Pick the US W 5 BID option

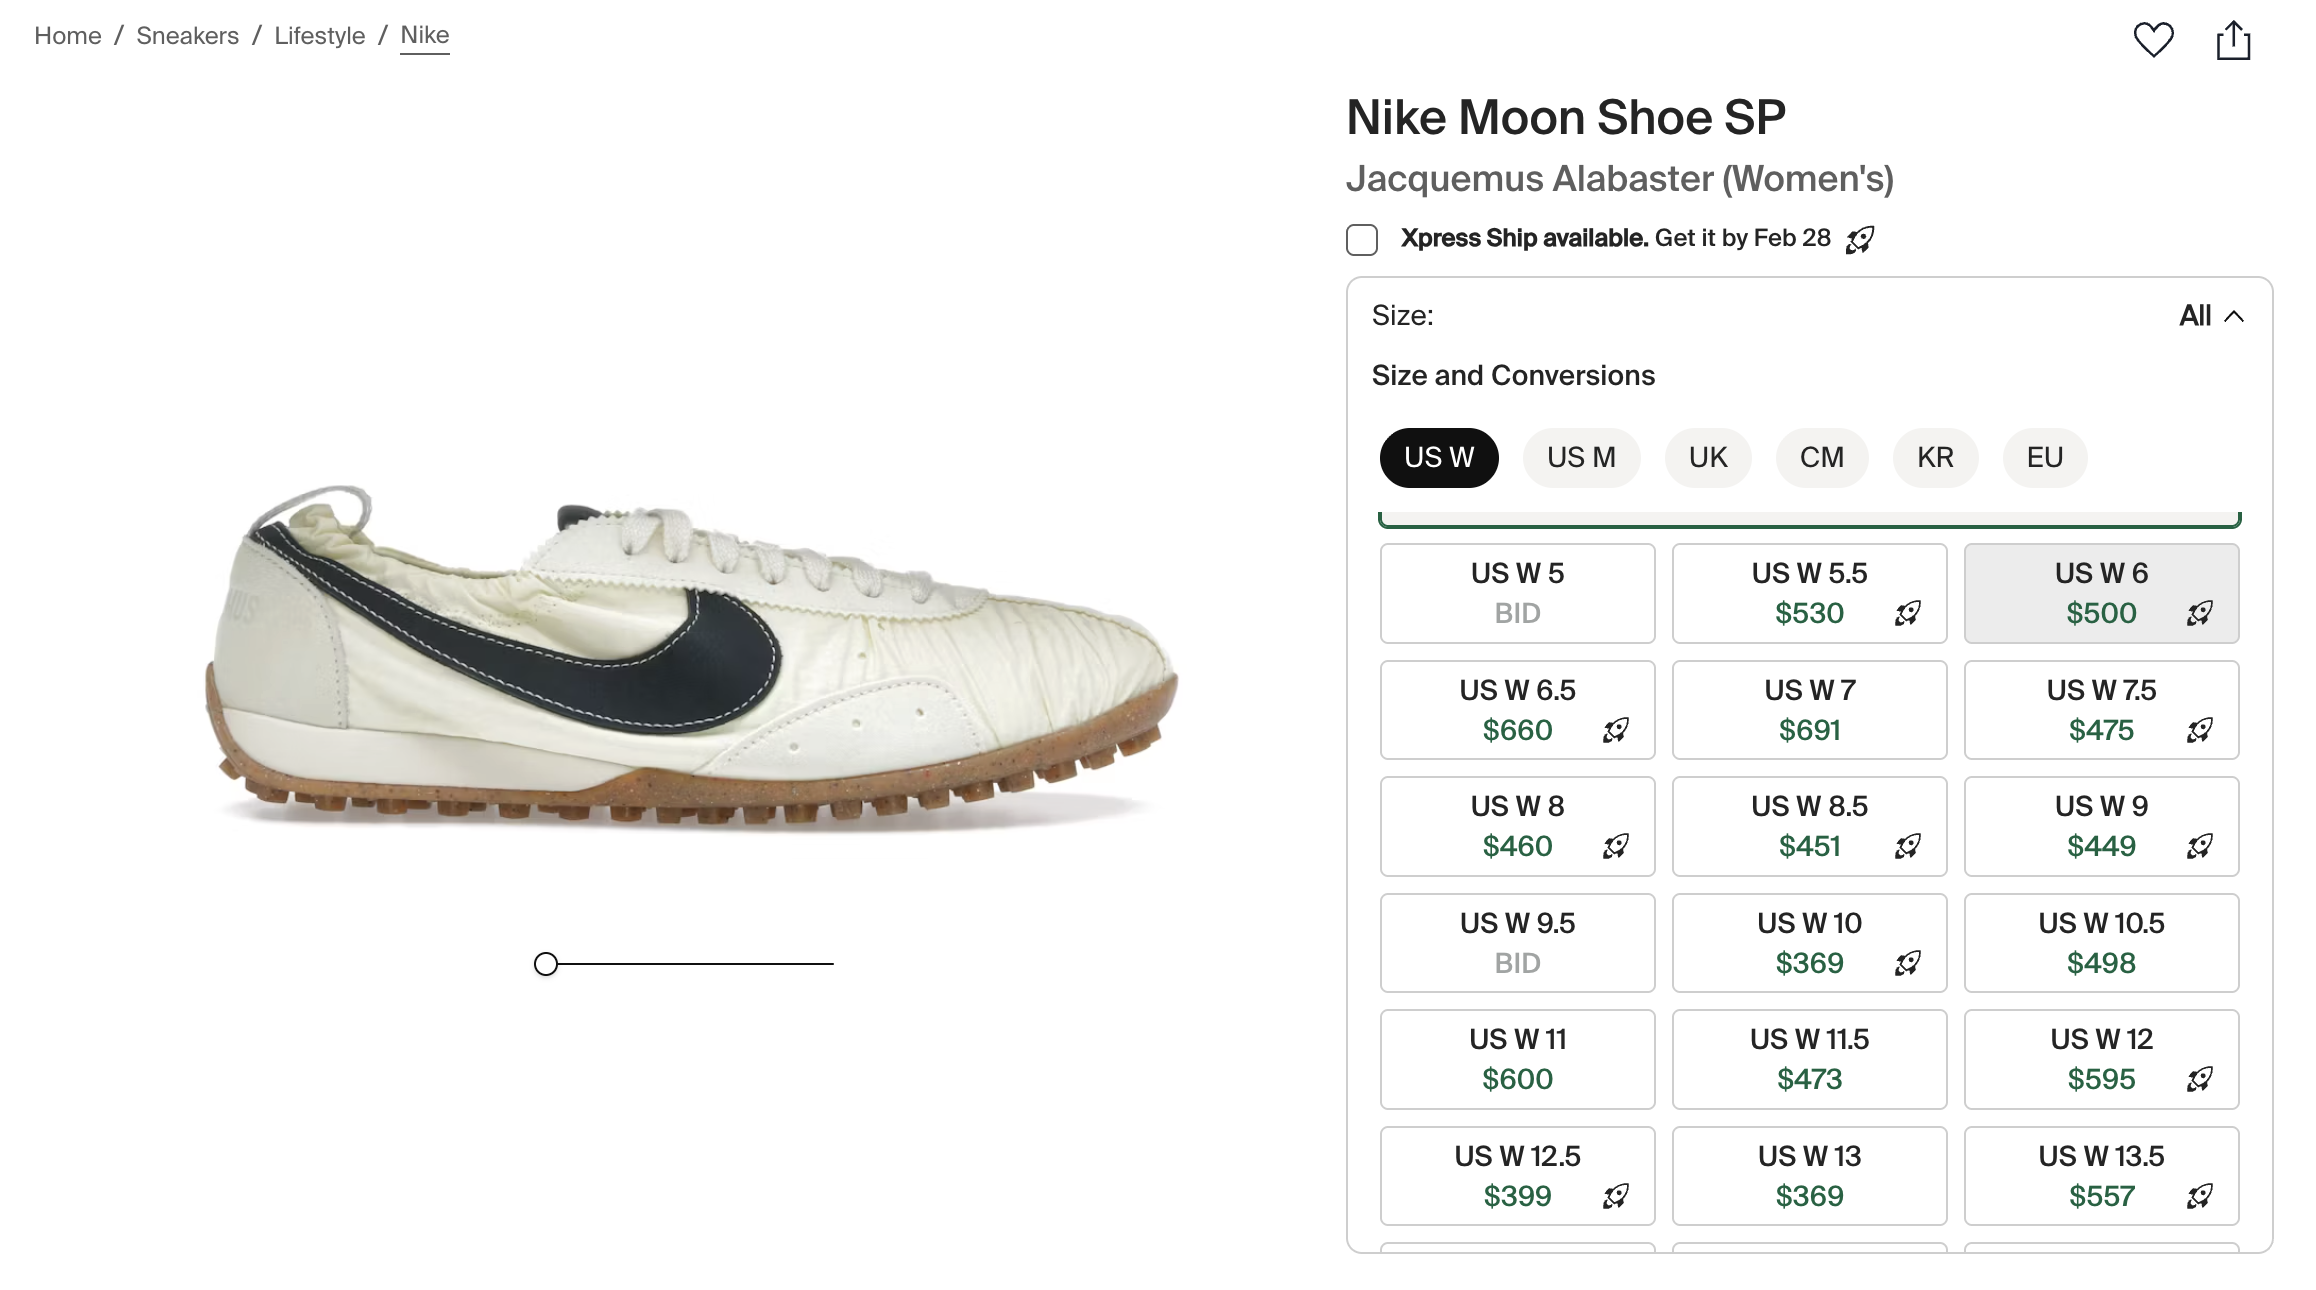pyautogui.click(x=1517, y=593)
